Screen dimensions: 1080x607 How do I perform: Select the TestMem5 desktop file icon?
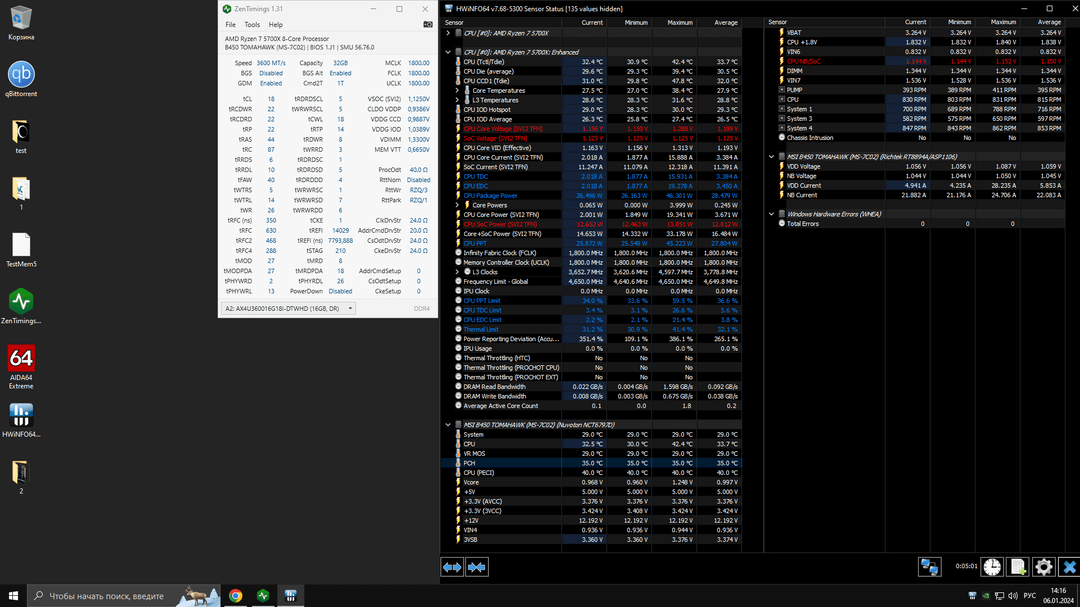click(x=21, y=250)
